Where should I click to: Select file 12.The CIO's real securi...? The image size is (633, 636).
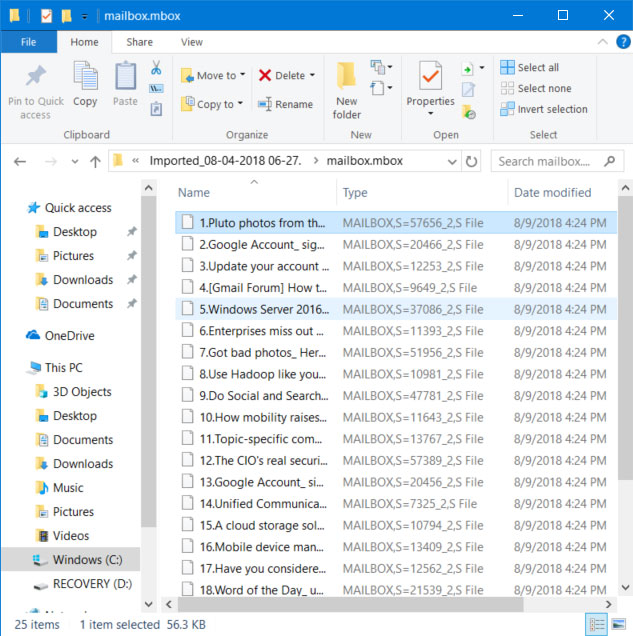coord(396,460)
